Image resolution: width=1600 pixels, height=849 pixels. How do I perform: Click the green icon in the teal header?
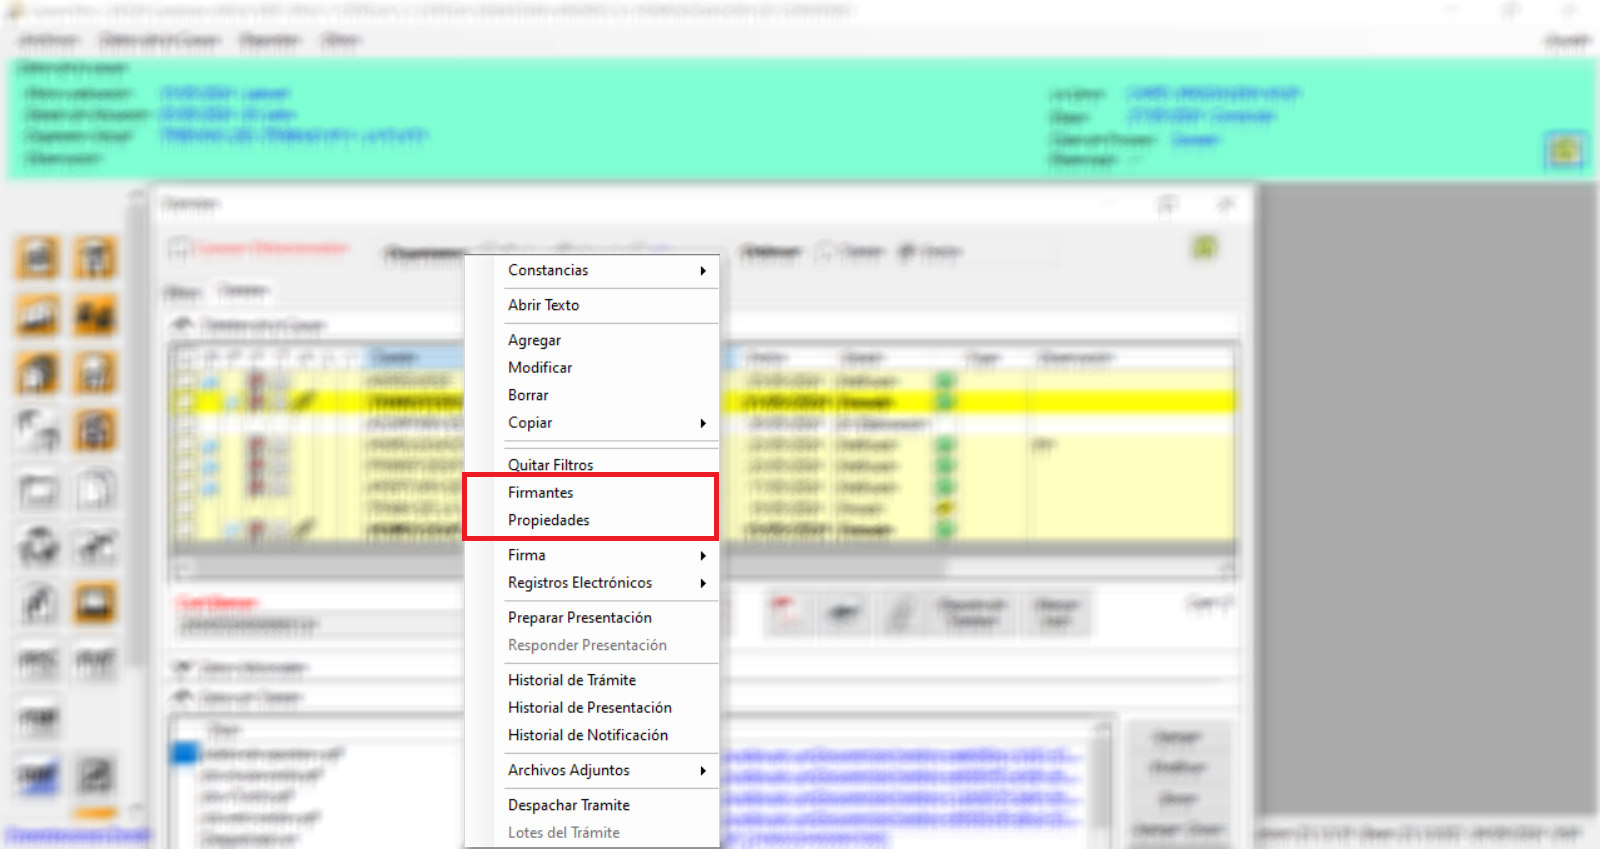pos(1565,151)
